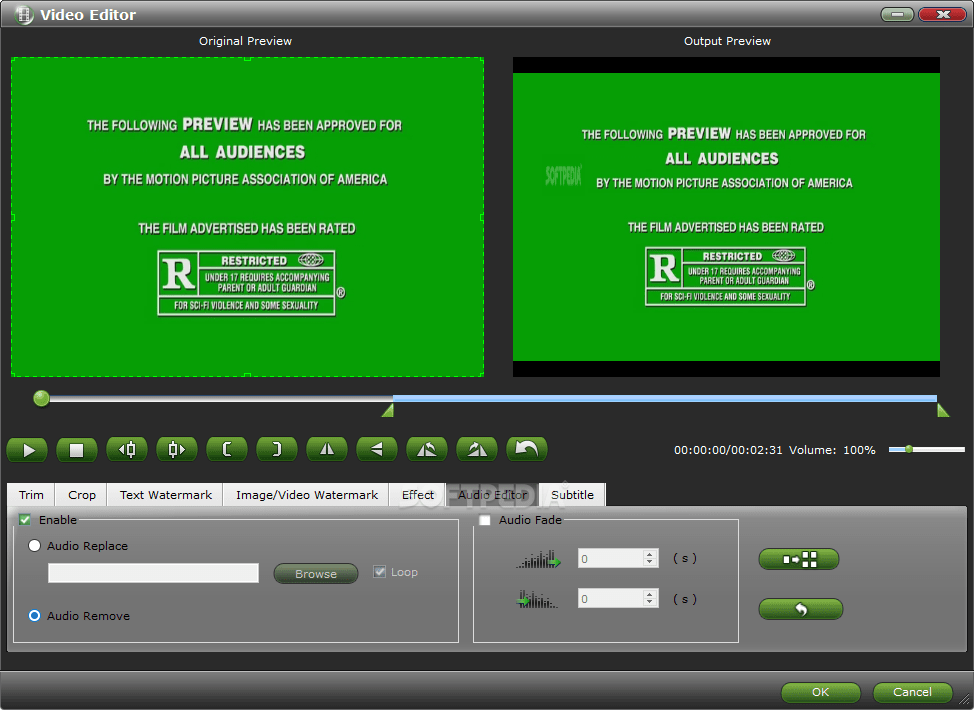Click the Browse button
Viewport: 974px width, 710px height.
point(316,573)
